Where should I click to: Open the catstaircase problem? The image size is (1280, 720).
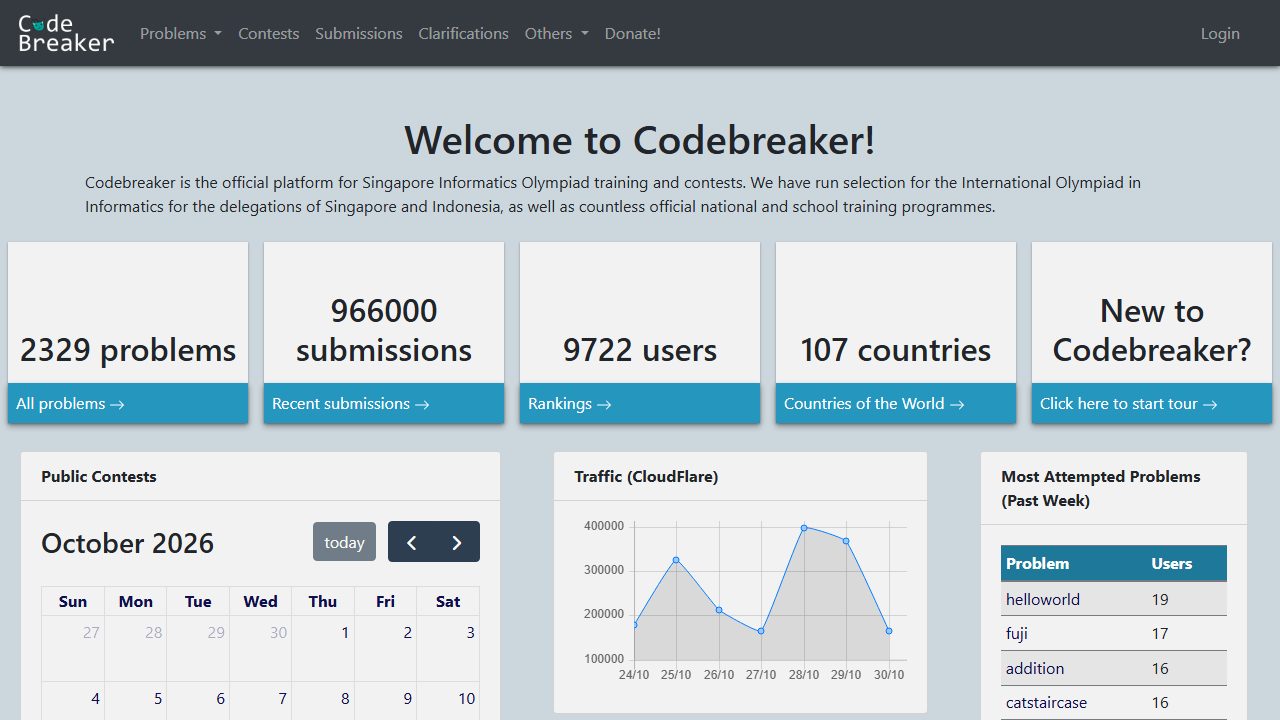point(1046,702)
